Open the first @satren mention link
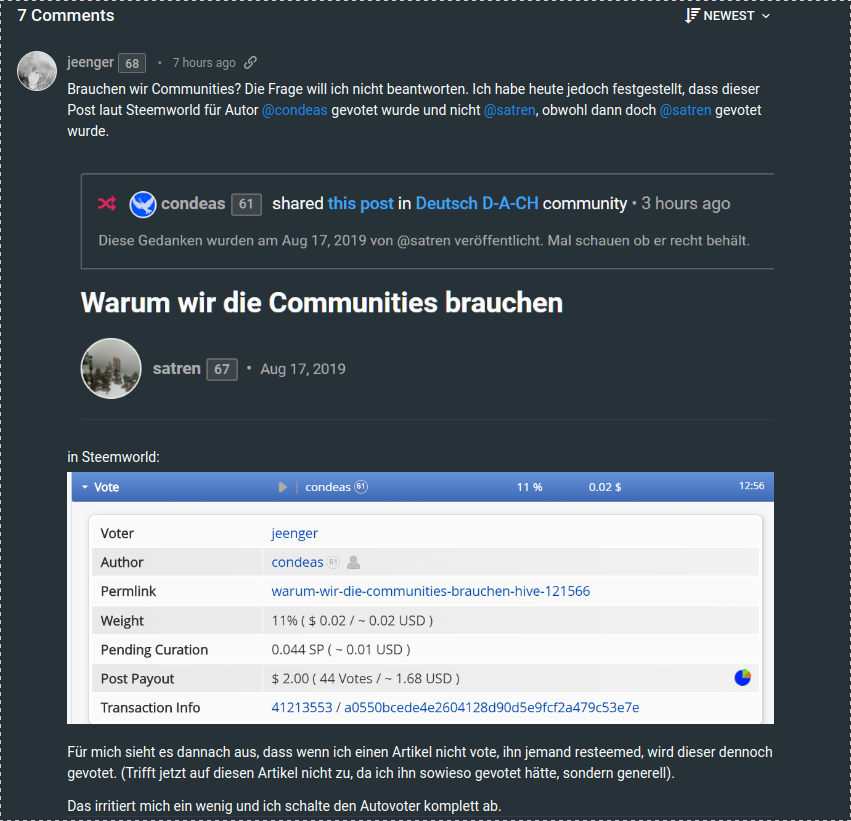This screenshot has height=821, width=851. (x=509, y=110)
